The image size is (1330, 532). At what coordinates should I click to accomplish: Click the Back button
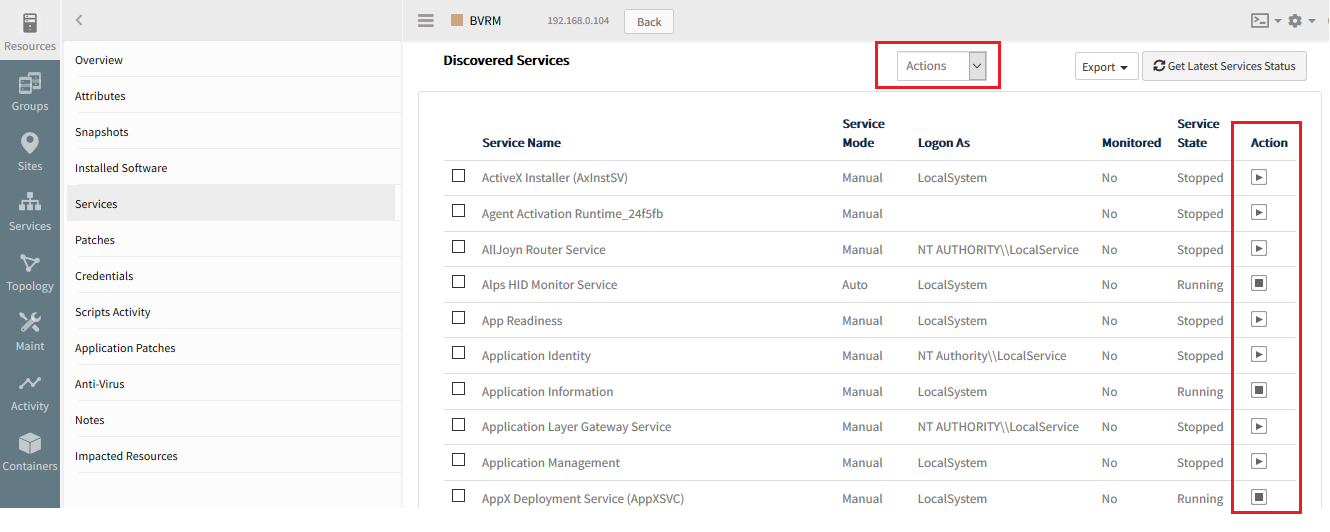(x=649, y=21)
